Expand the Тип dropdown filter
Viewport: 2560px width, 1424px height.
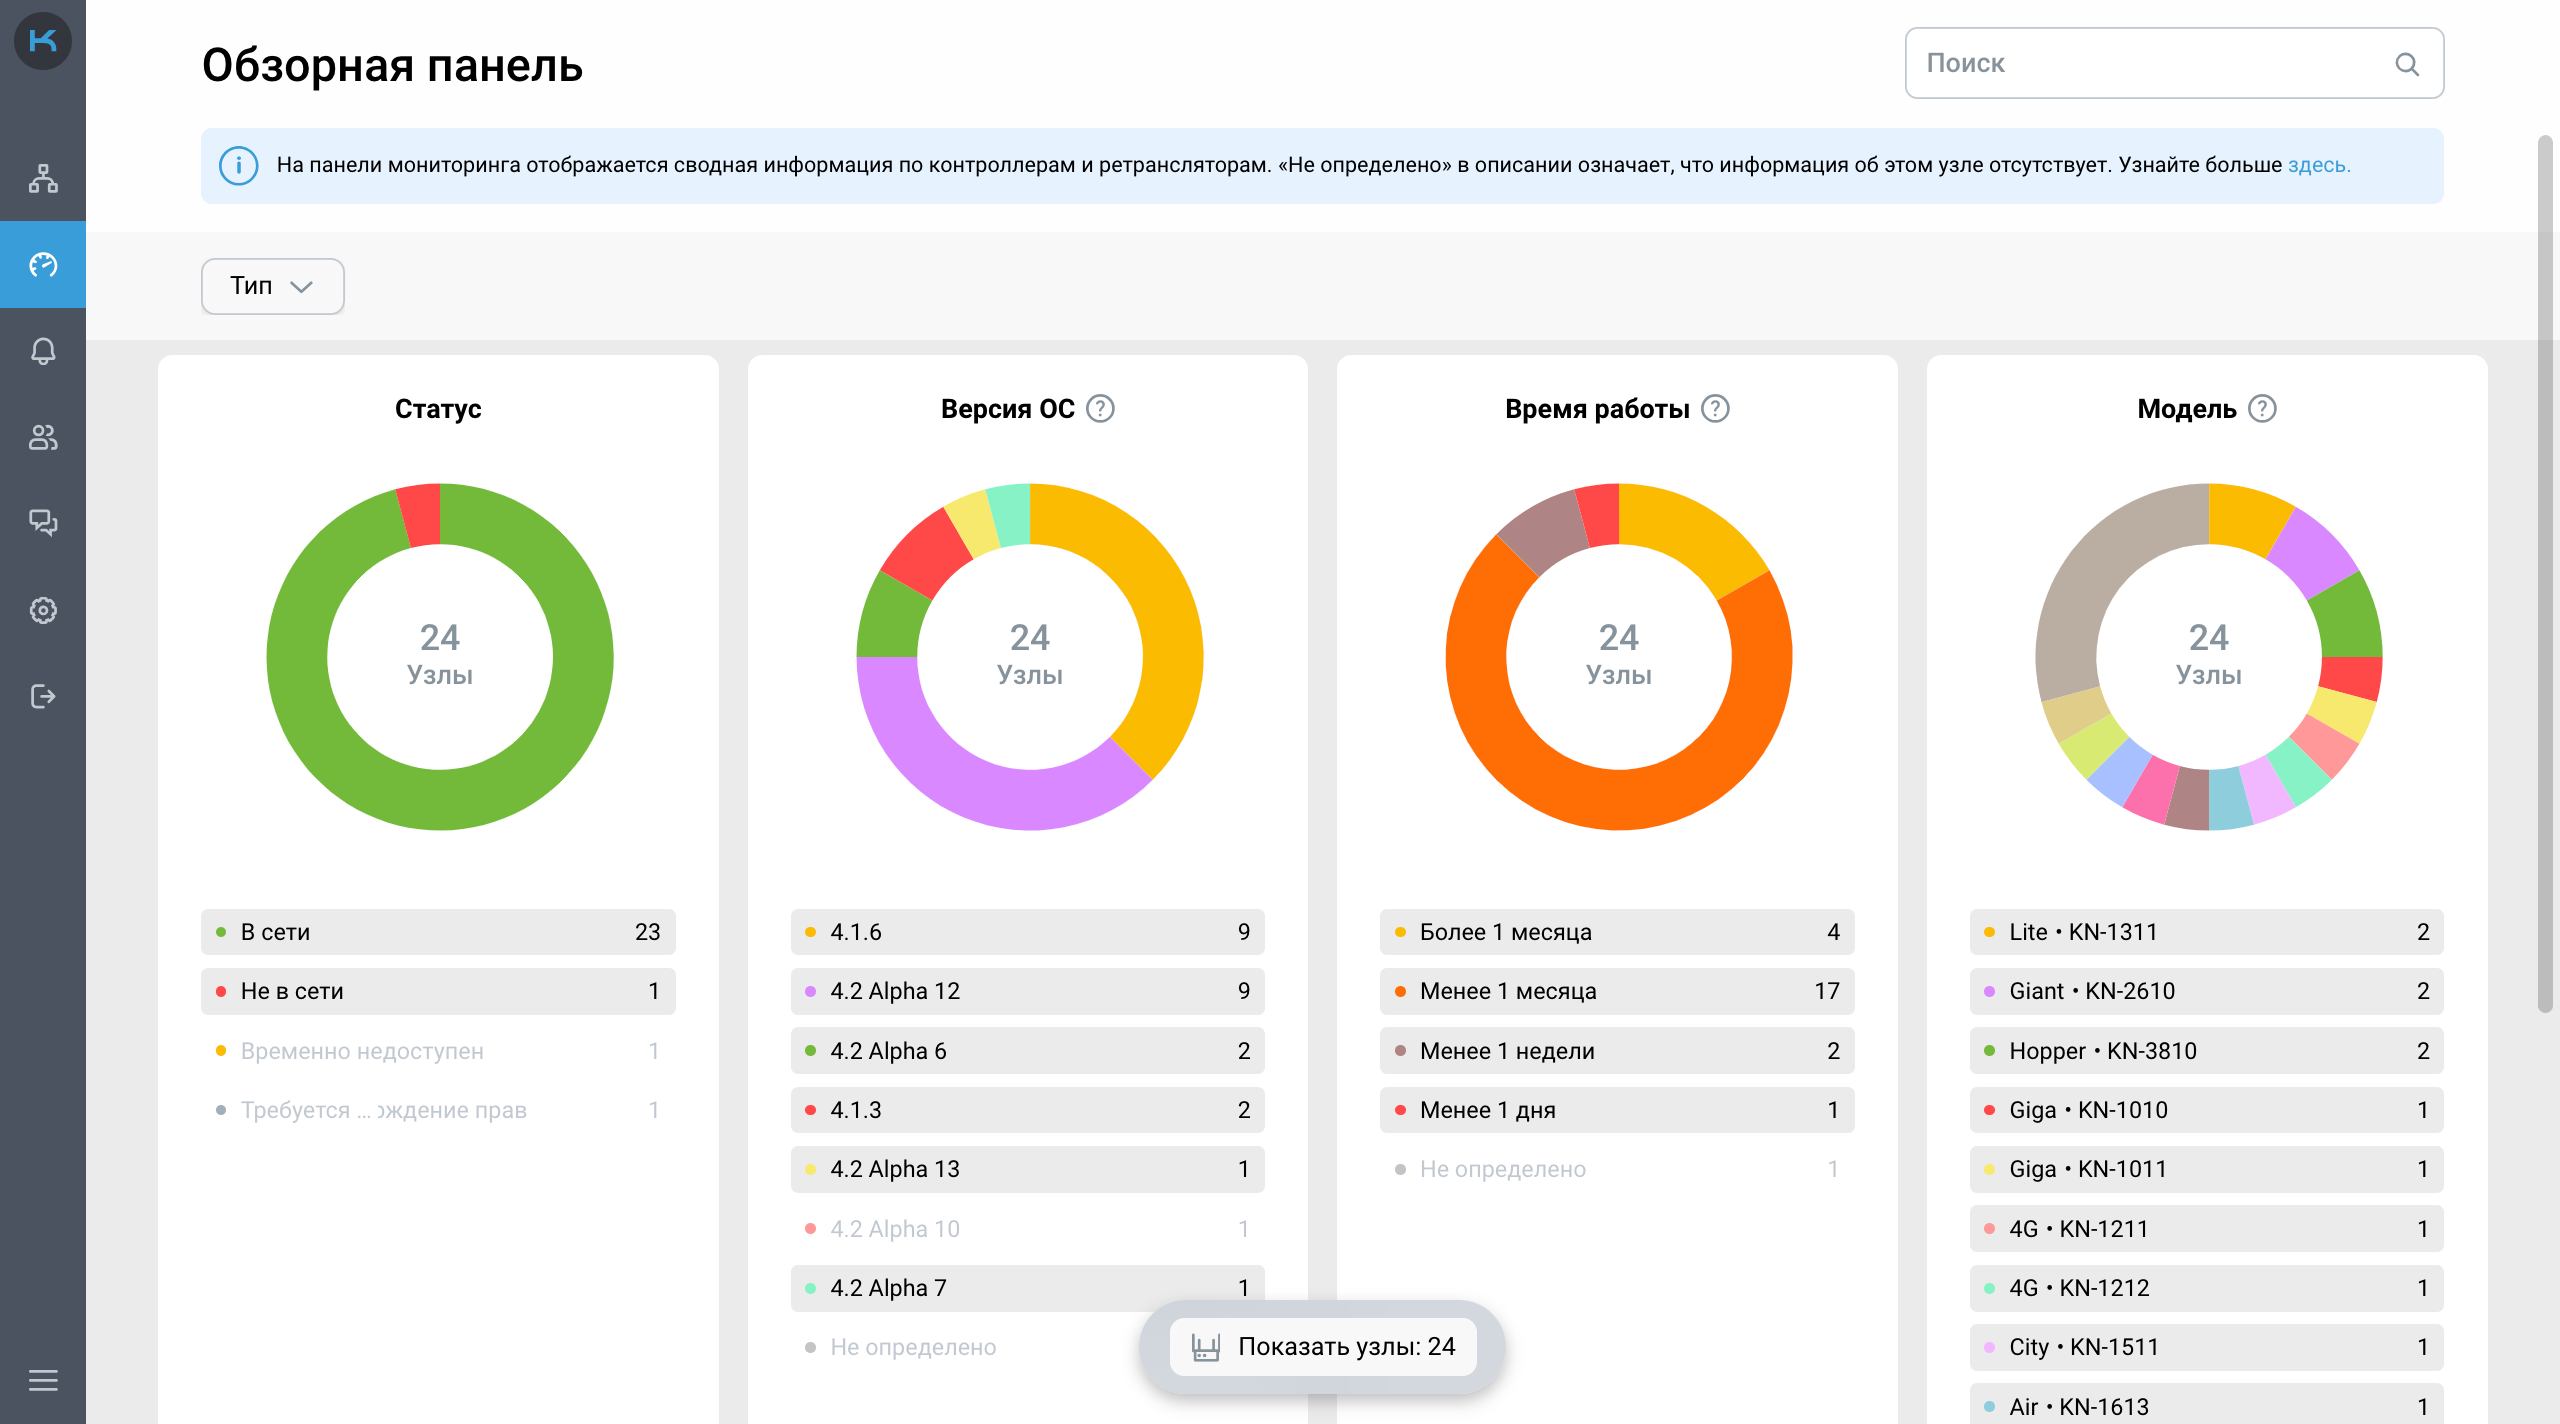click(x=272, y=287)
